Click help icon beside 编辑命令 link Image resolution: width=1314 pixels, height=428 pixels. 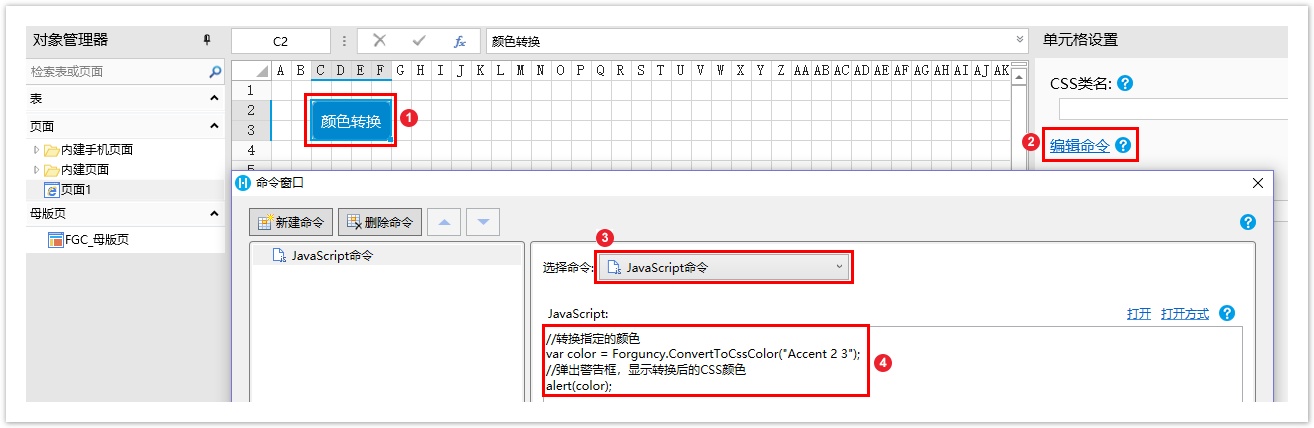1123,145
